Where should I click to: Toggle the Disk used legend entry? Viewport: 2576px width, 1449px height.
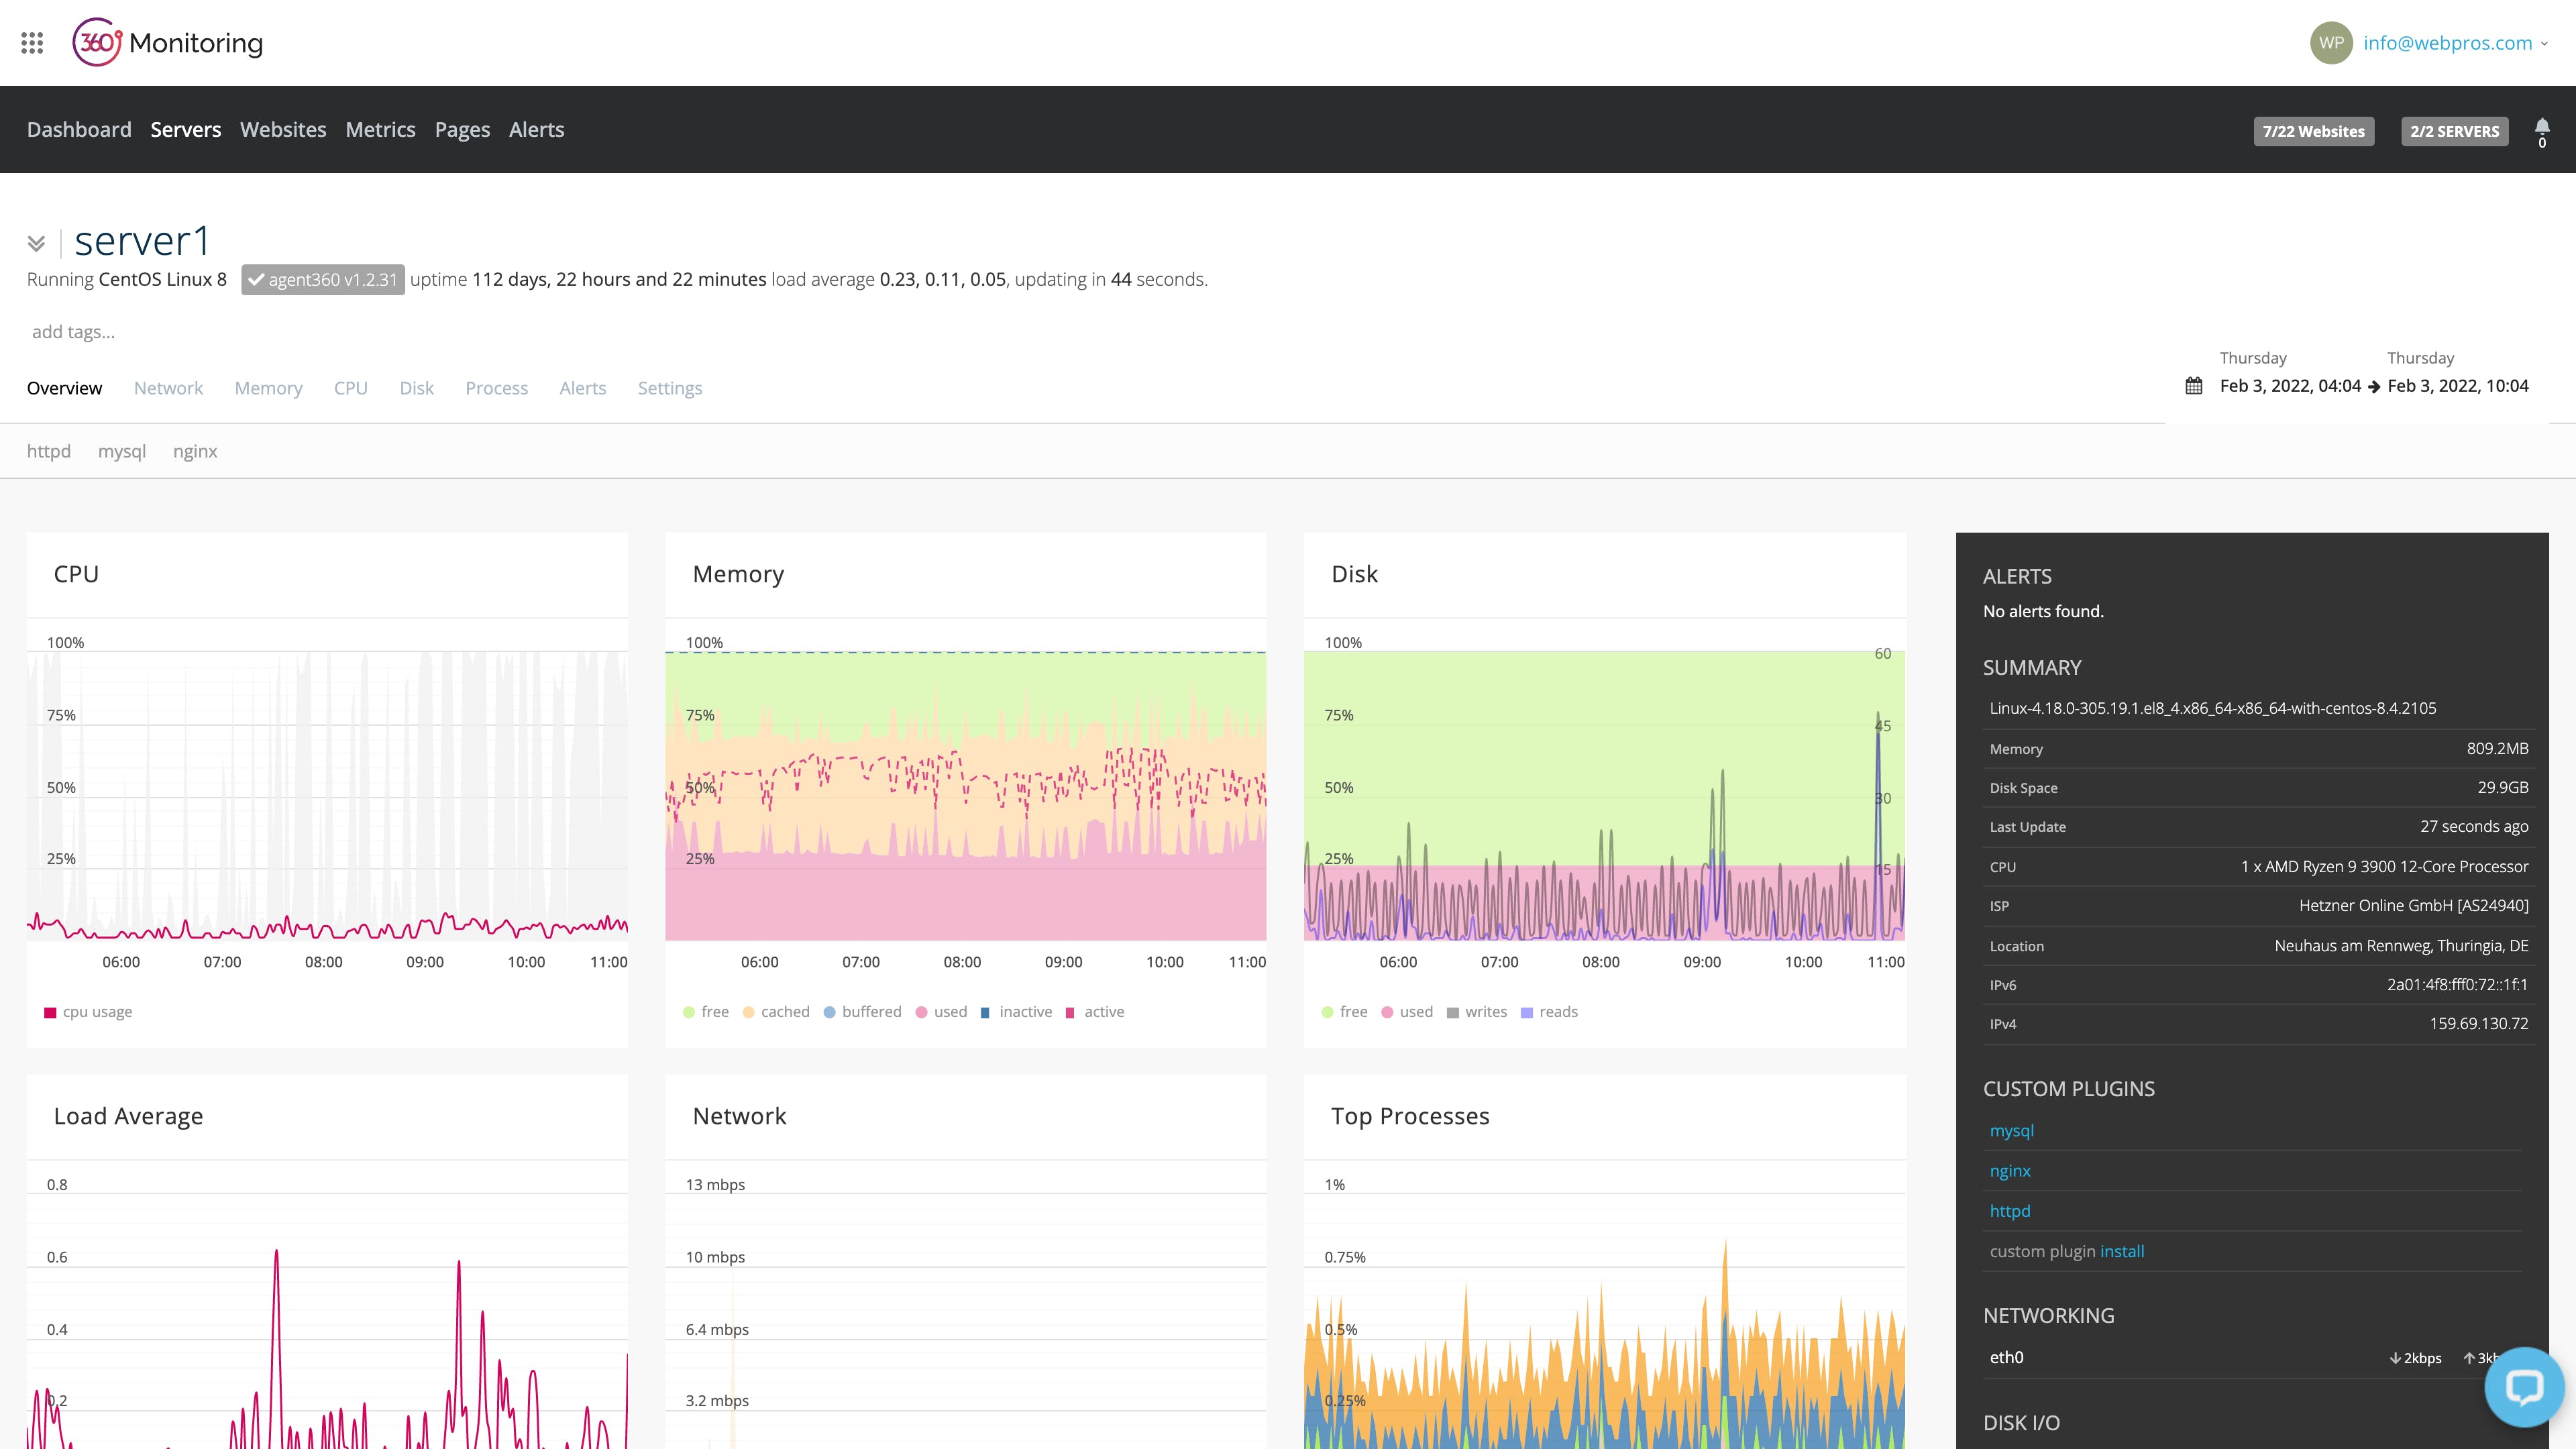coord(1407,1012)
